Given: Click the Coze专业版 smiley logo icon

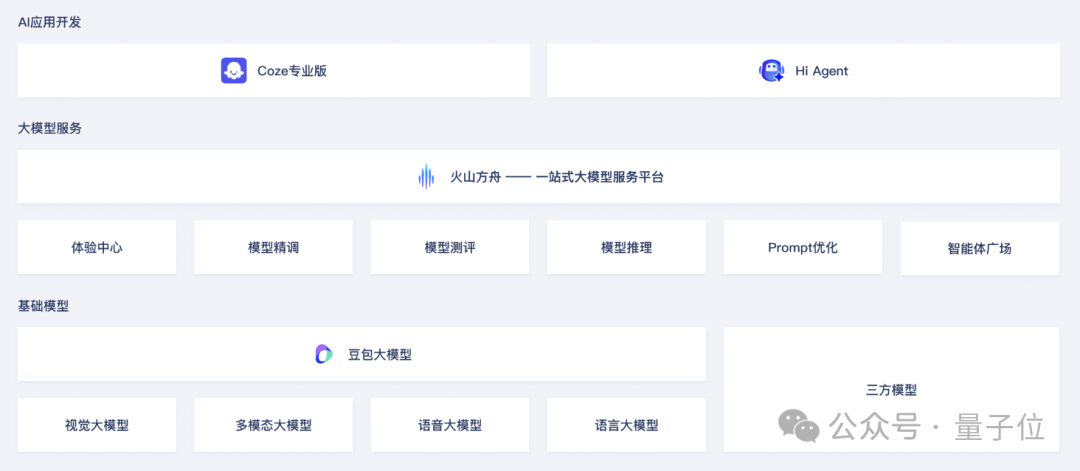Looking at the screenshot, I should tap(234, 71).
